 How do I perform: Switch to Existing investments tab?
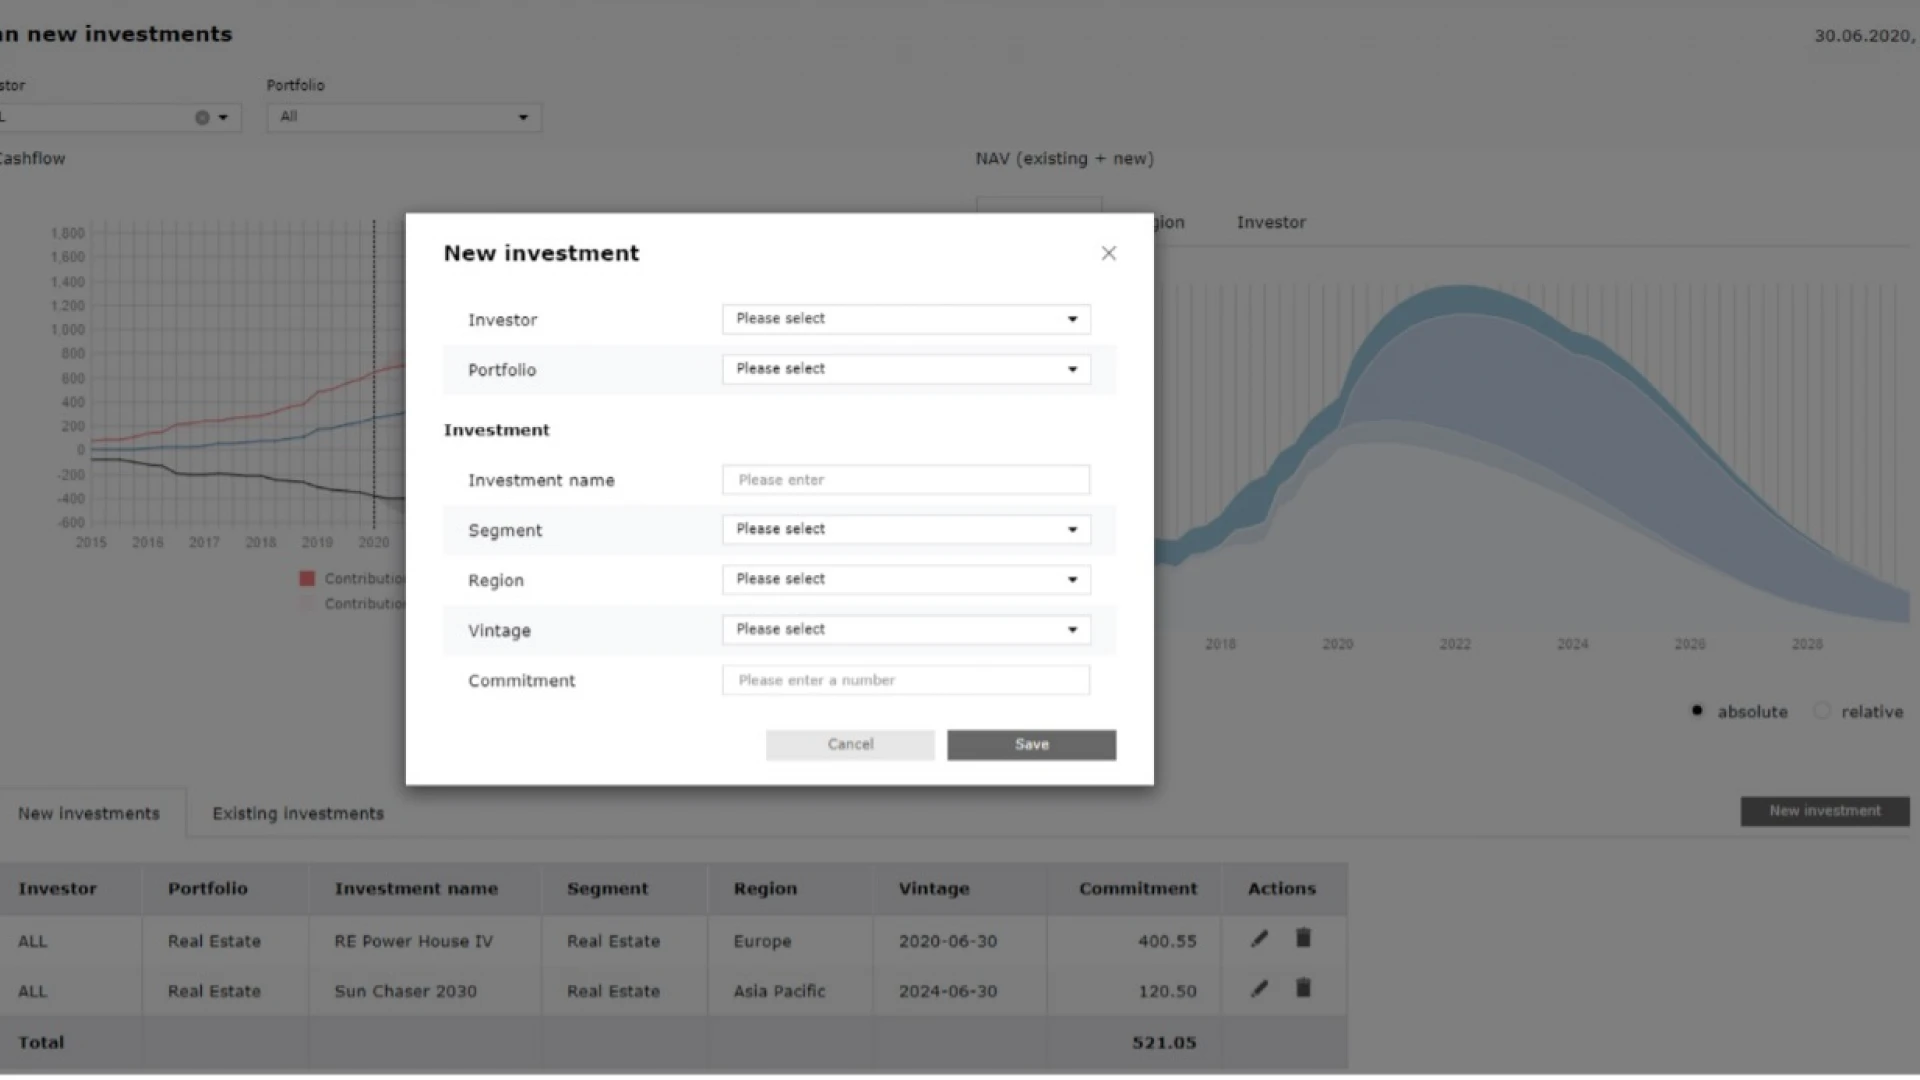pos(298,813)
